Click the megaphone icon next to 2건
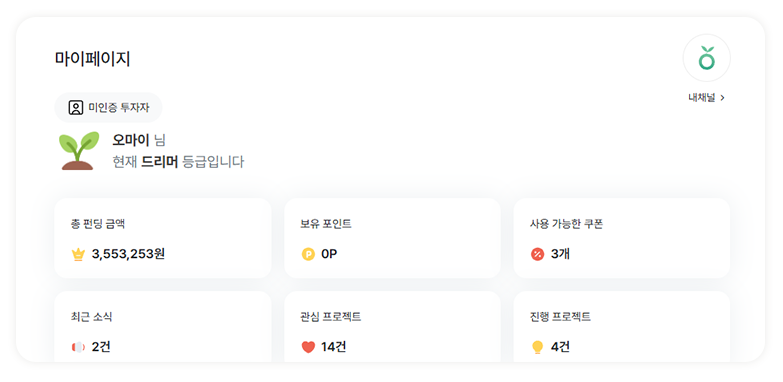 78,347
